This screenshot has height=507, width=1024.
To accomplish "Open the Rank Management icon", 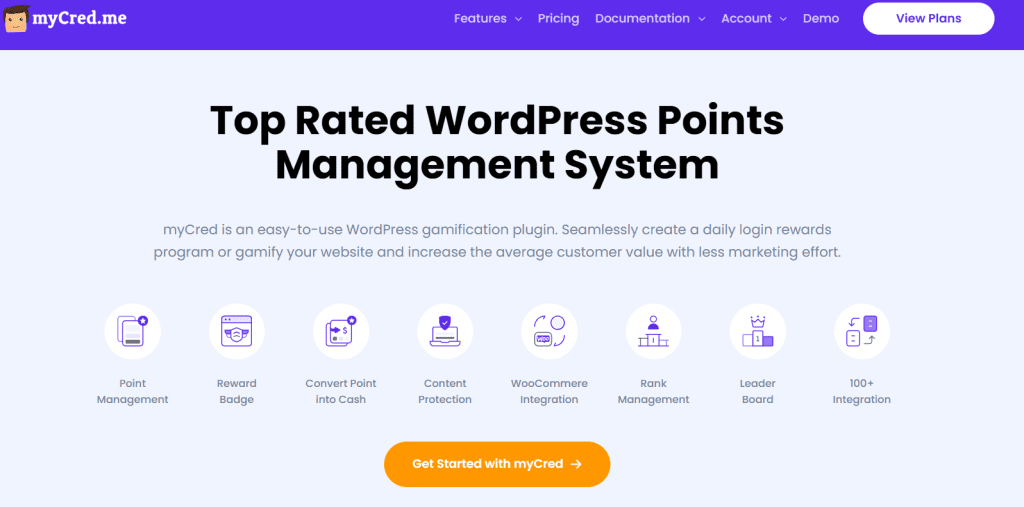I will click(653, 331).
